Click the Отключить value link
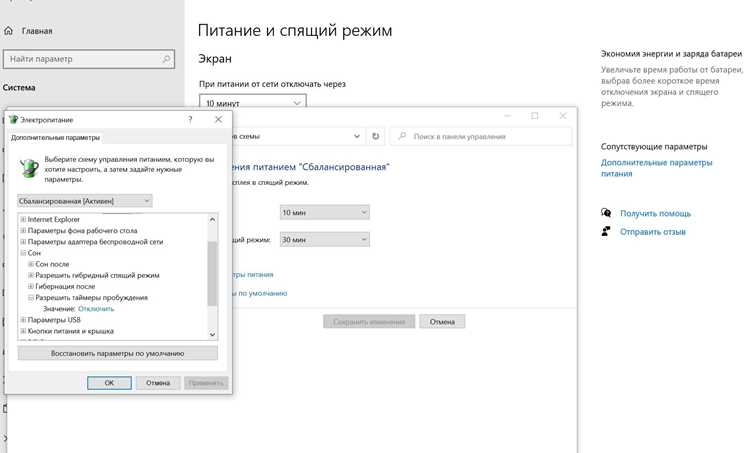 [x=96, y=309]
